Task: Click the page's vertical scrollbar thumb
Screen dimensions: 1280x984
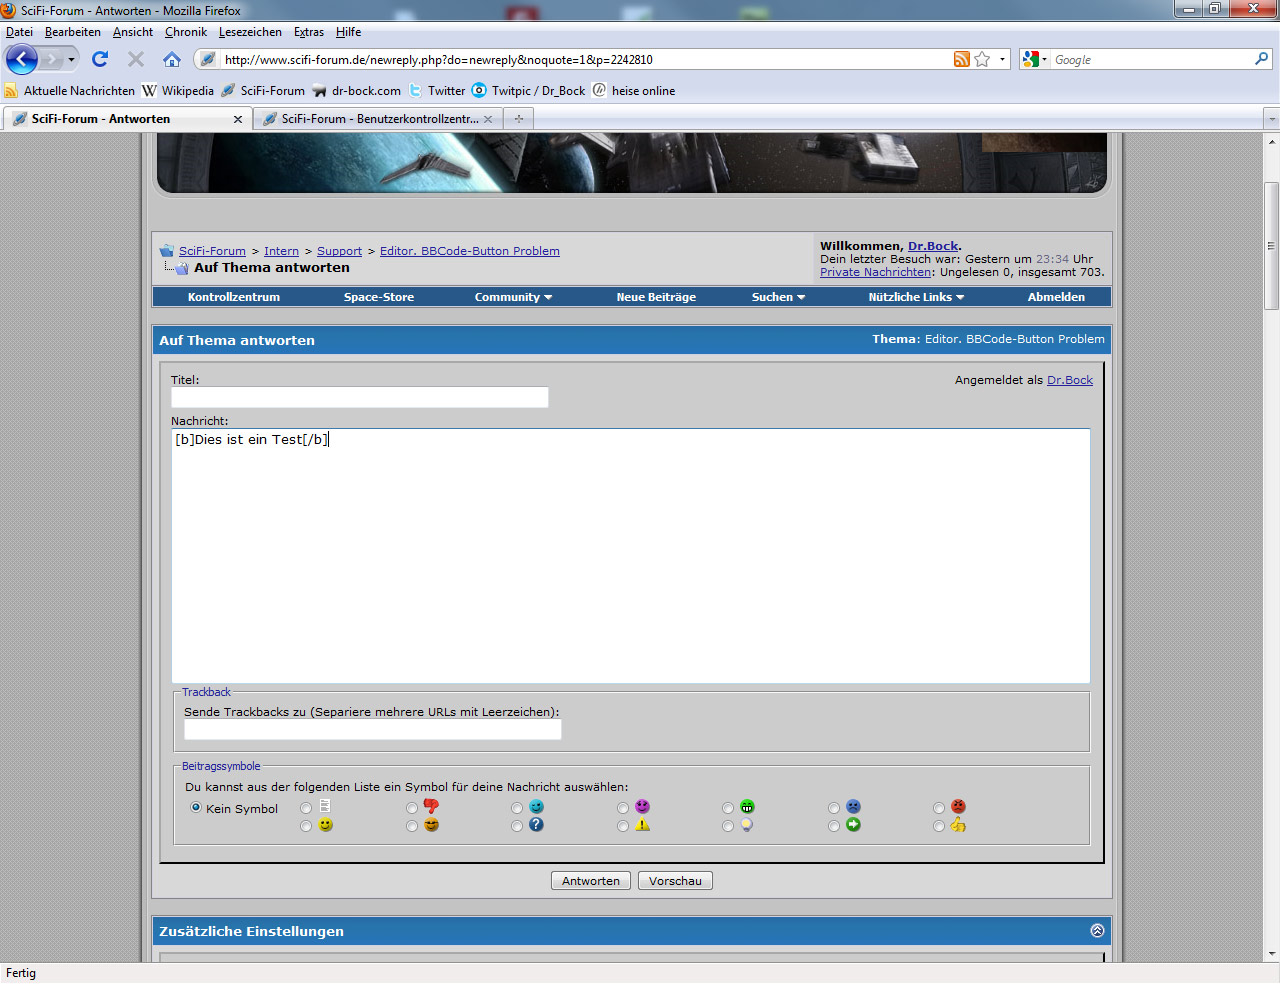Action: coord(1271,246)
